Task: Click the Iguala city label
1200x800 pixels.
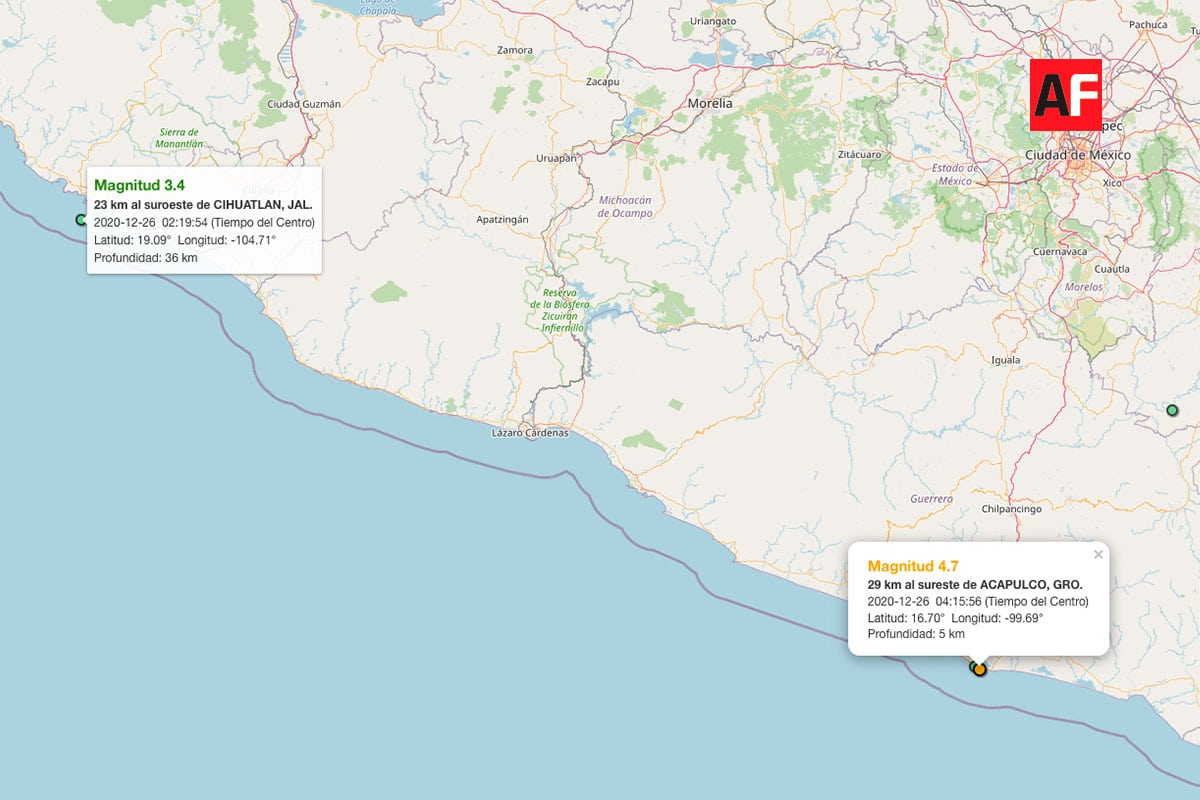Action: point(1006,360)
